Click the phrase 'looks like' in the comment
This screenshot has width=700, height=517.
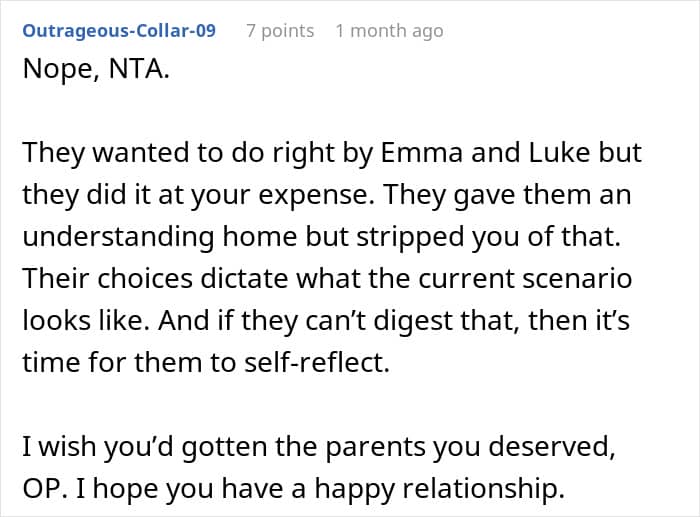86,321
